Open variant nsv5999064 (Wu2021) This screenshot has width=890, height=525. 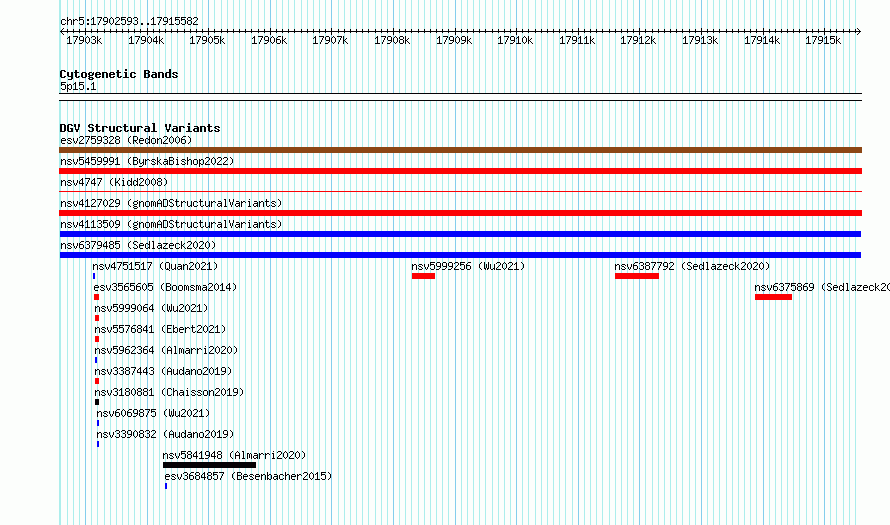[x=151, y=308]
